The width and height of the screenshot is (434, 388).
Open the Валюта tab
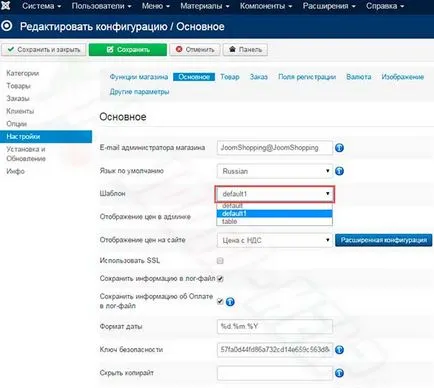coord(359,77)
